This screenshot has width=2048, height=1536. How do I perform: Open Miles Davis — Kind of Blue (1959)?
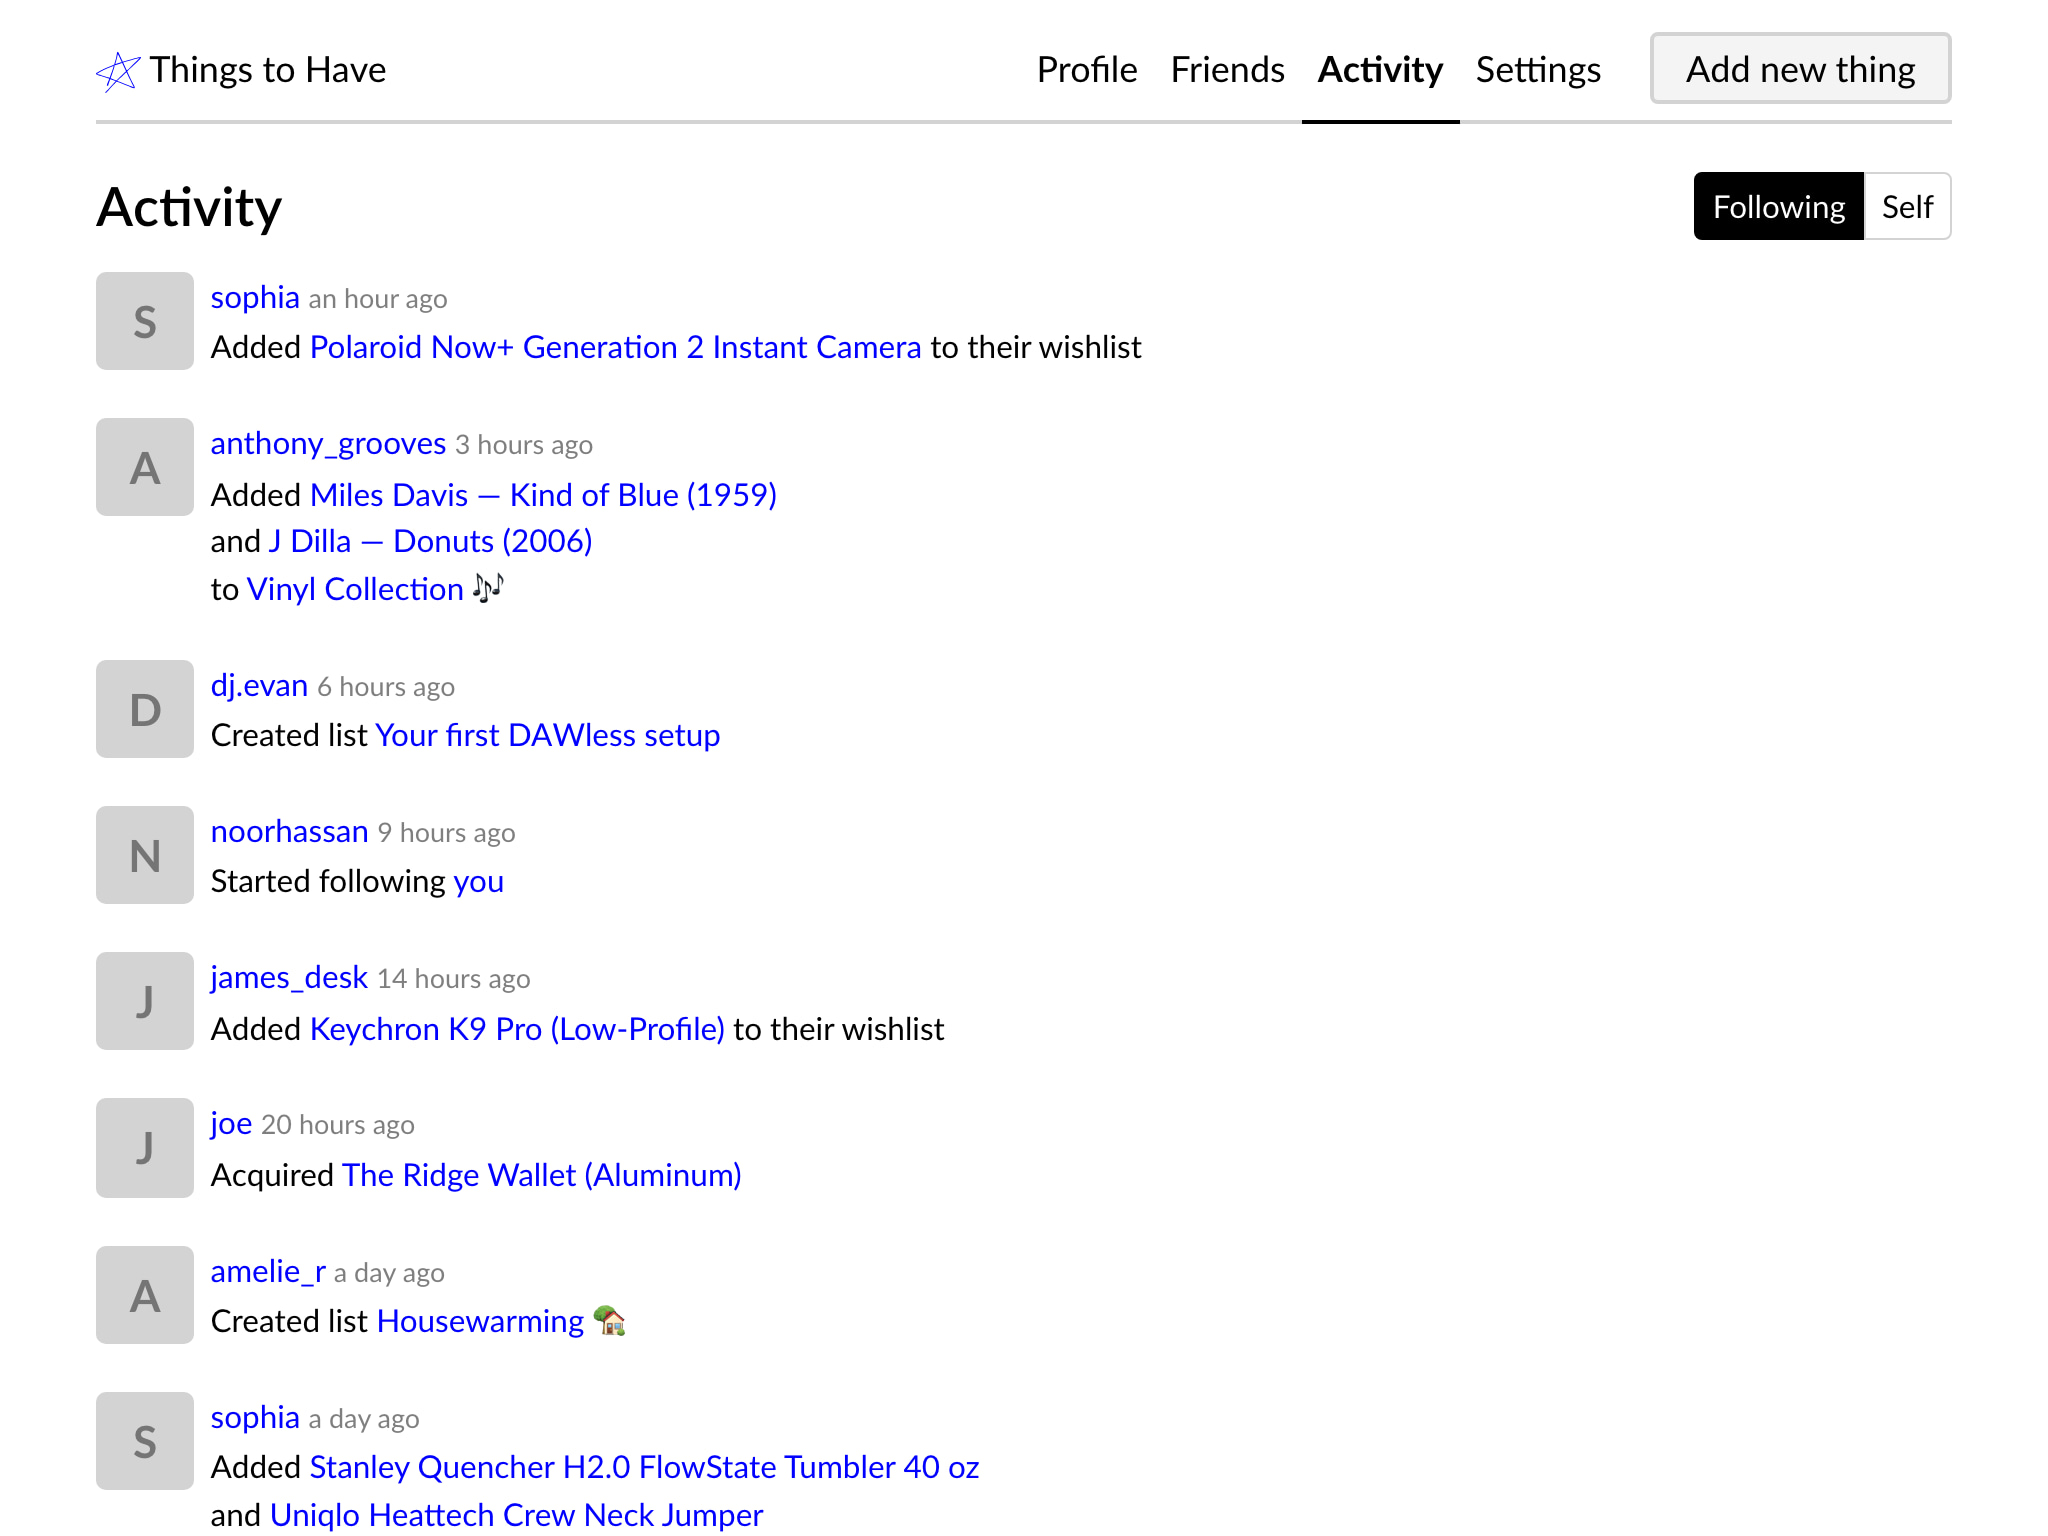coord(544,495)
